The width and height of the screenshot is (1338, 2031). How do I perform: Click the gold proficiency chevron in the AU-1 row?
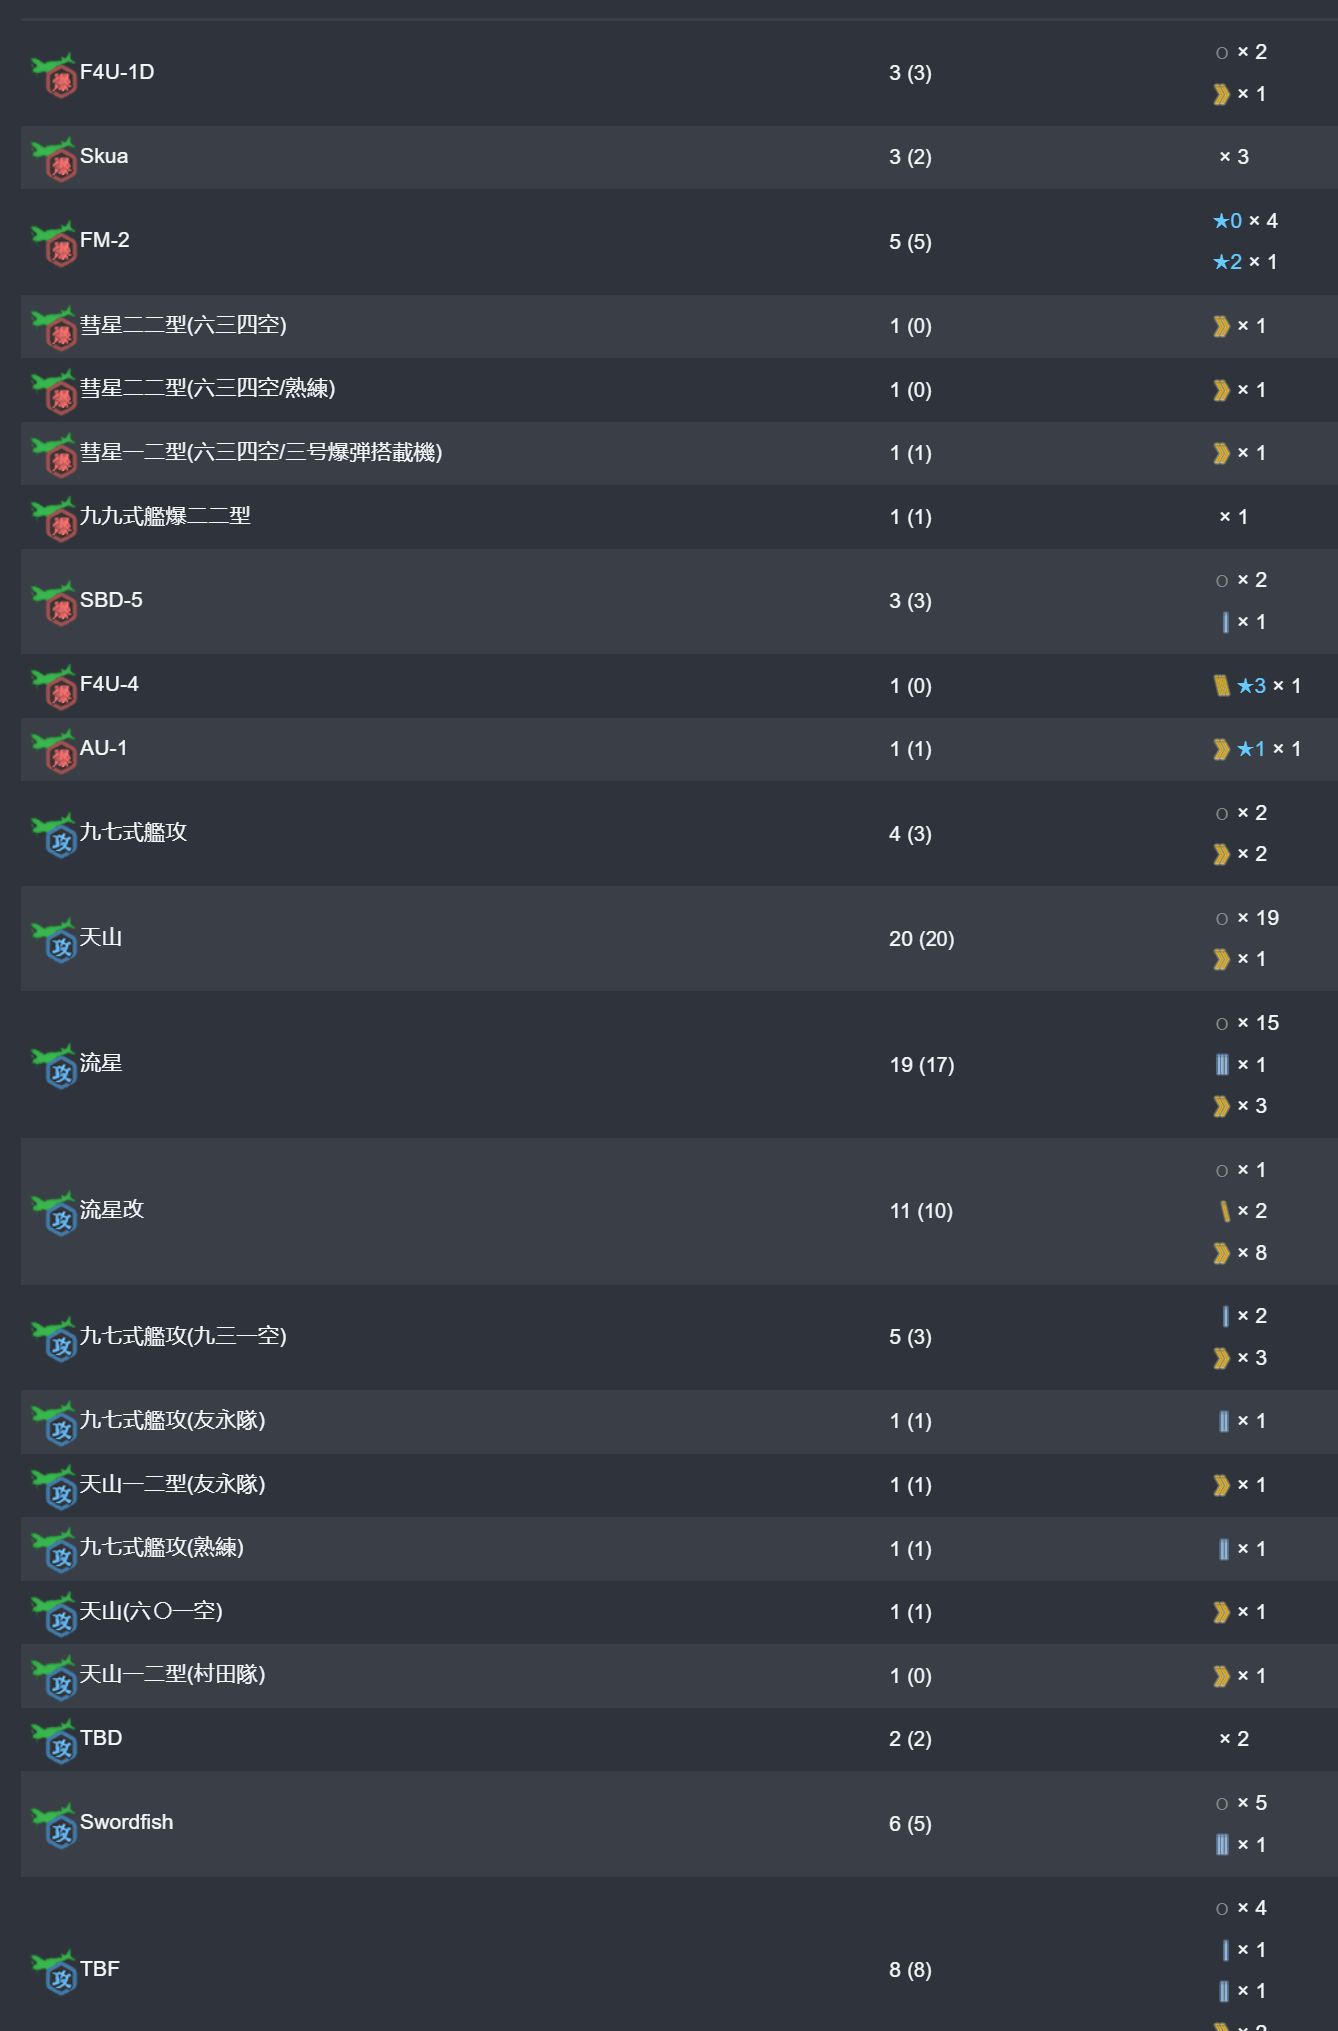pos(1221,749)
